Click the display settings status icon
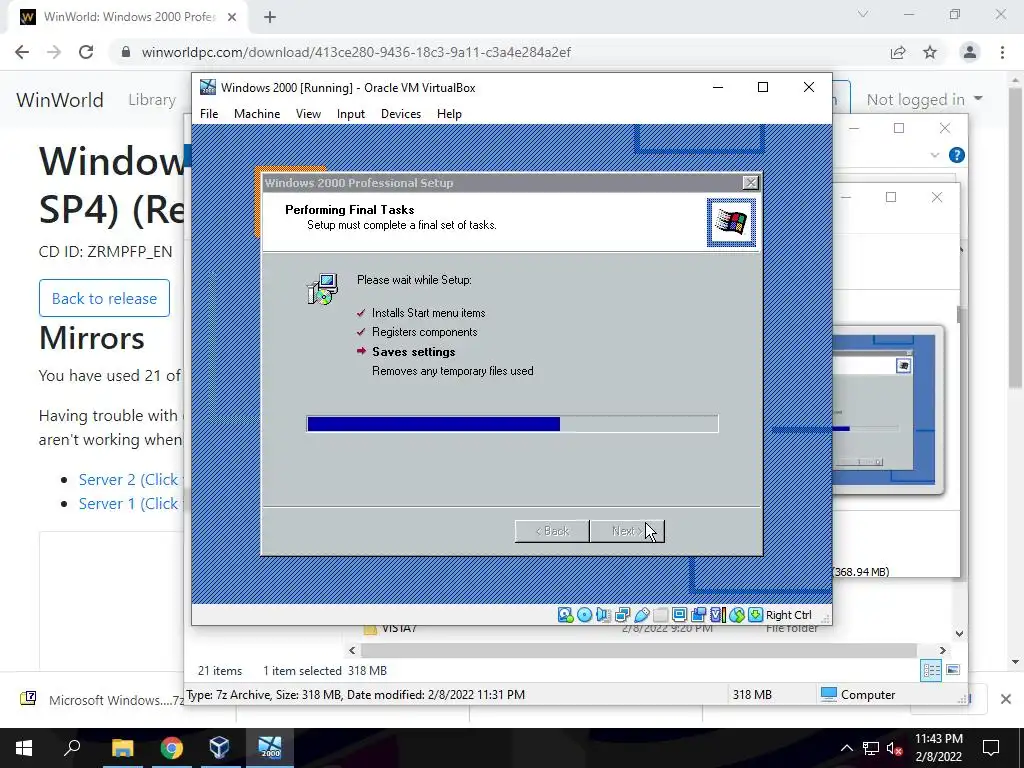Screen dimensions: 1024x768 (679, 615)
